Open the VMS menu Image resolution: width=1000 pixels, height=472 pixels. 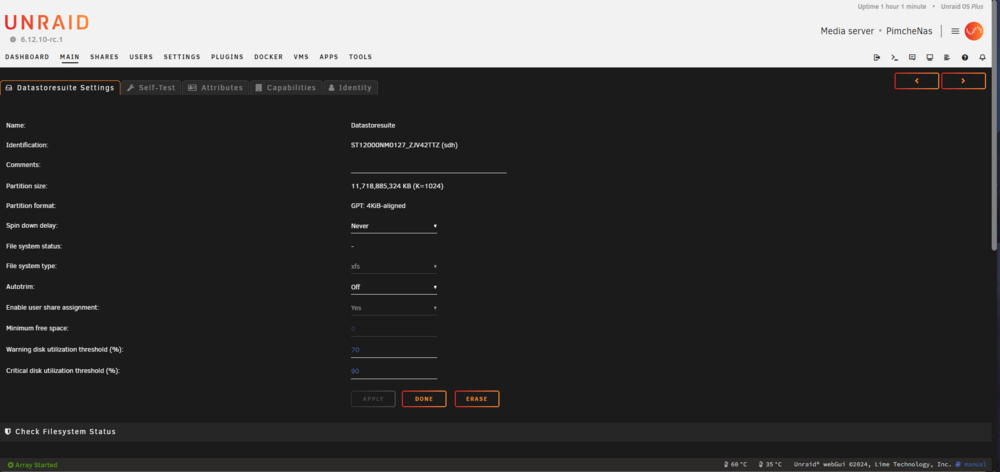tap(301, 57)
